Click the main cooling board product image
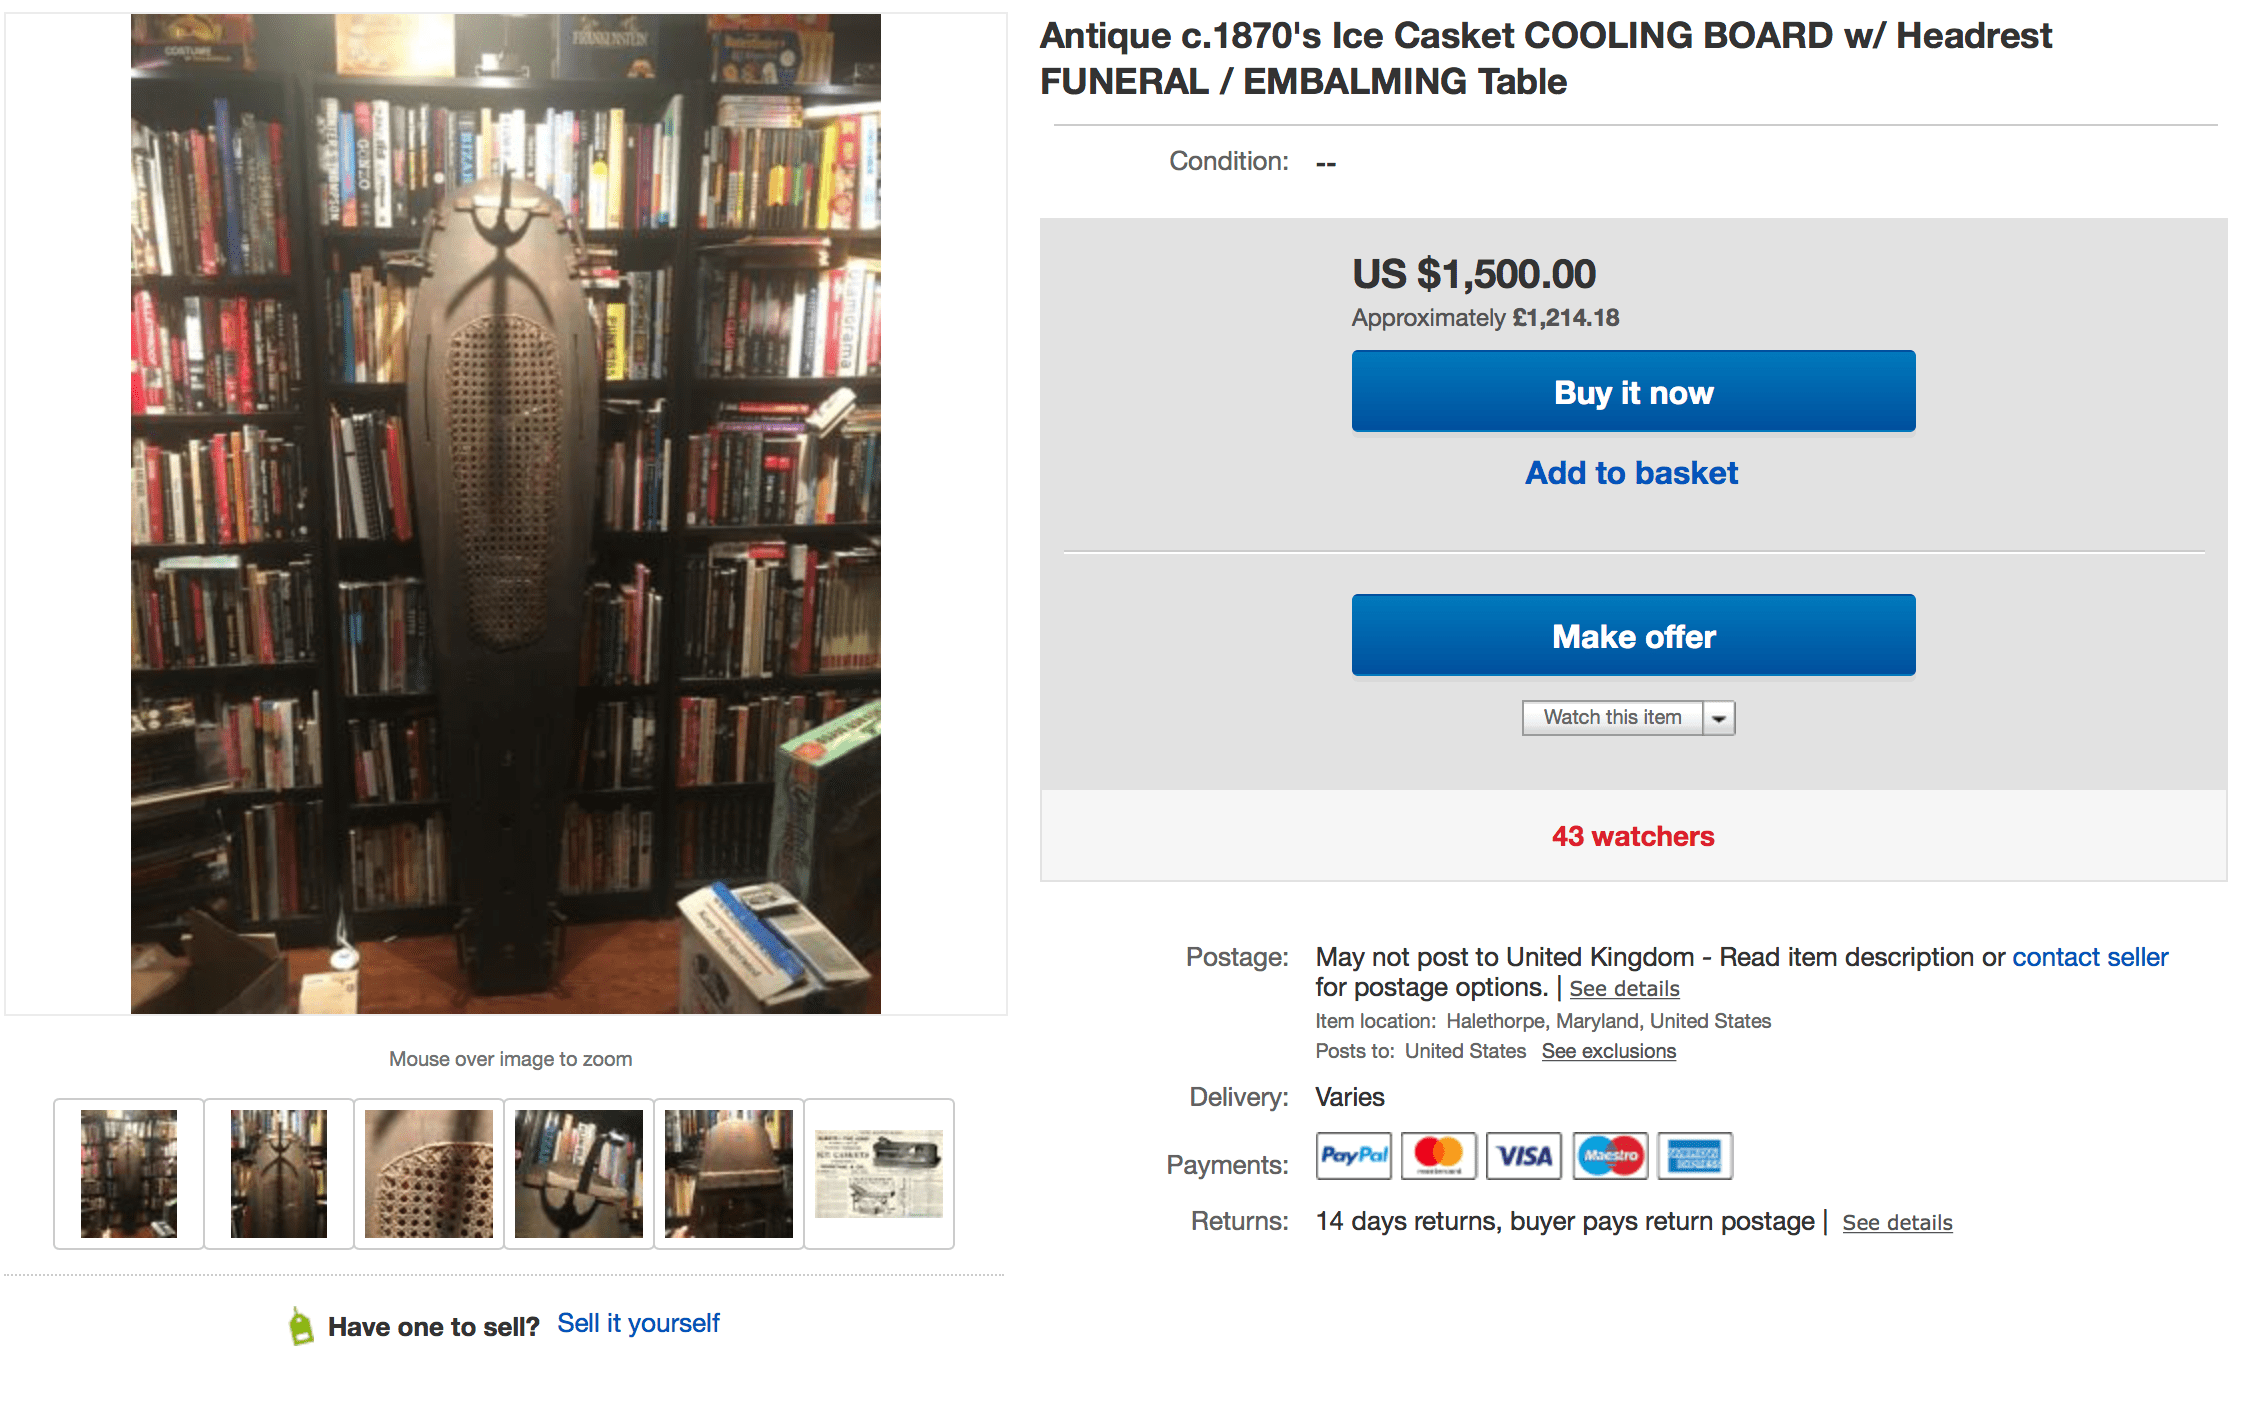Image resolution: width=2248 pixels, height=1404 pixels. (x=506, y=514)
